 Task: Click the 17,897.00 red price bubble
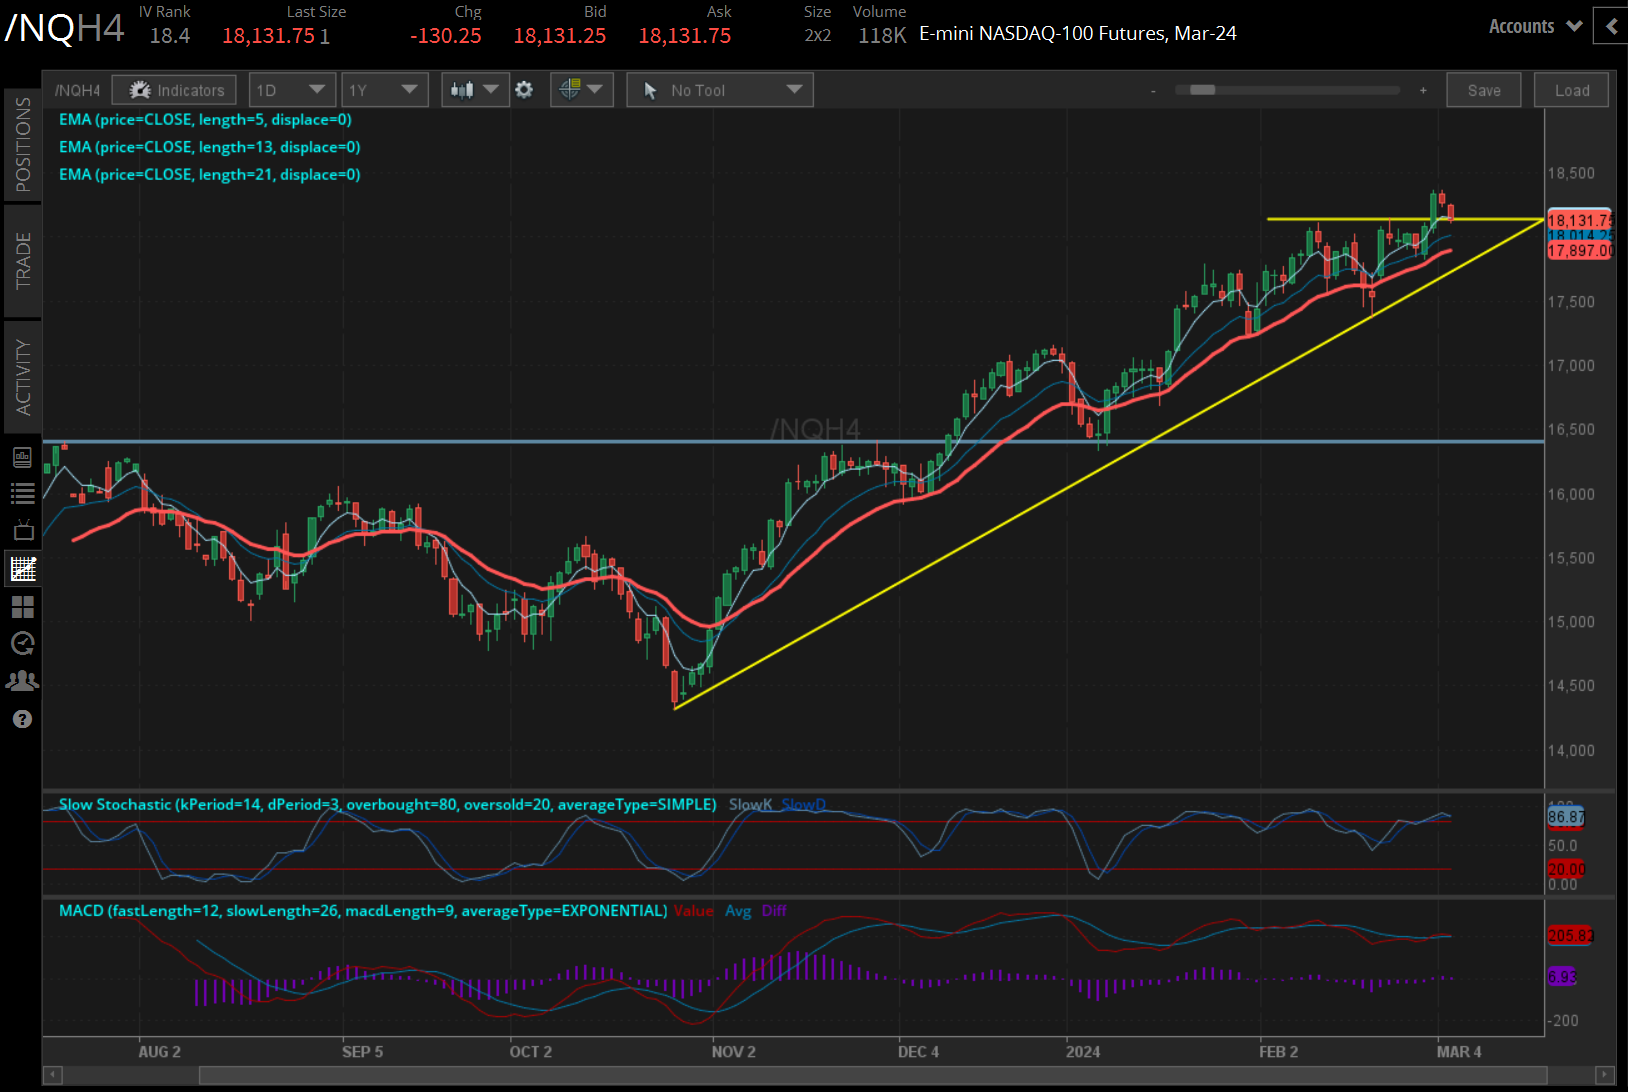tap(1580, 250)
